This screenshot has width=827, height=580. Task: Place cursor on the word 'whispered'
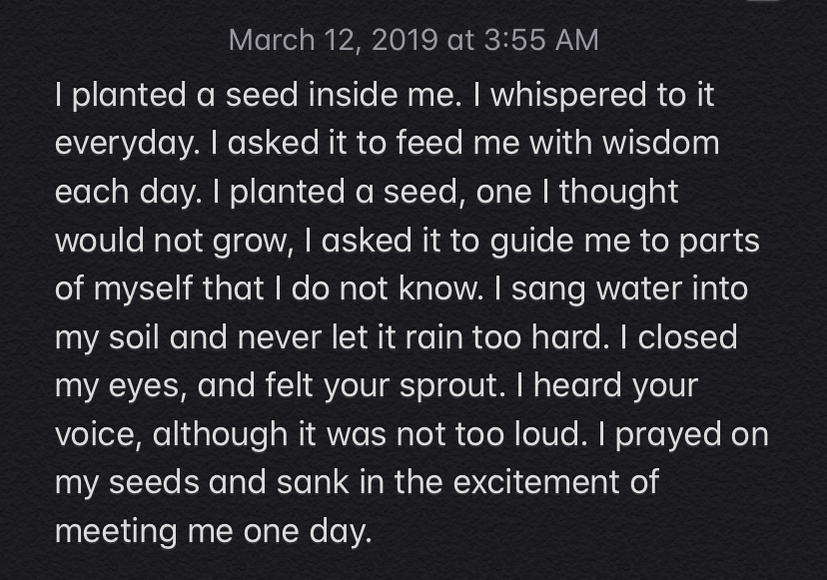click(x=569, y=96)
